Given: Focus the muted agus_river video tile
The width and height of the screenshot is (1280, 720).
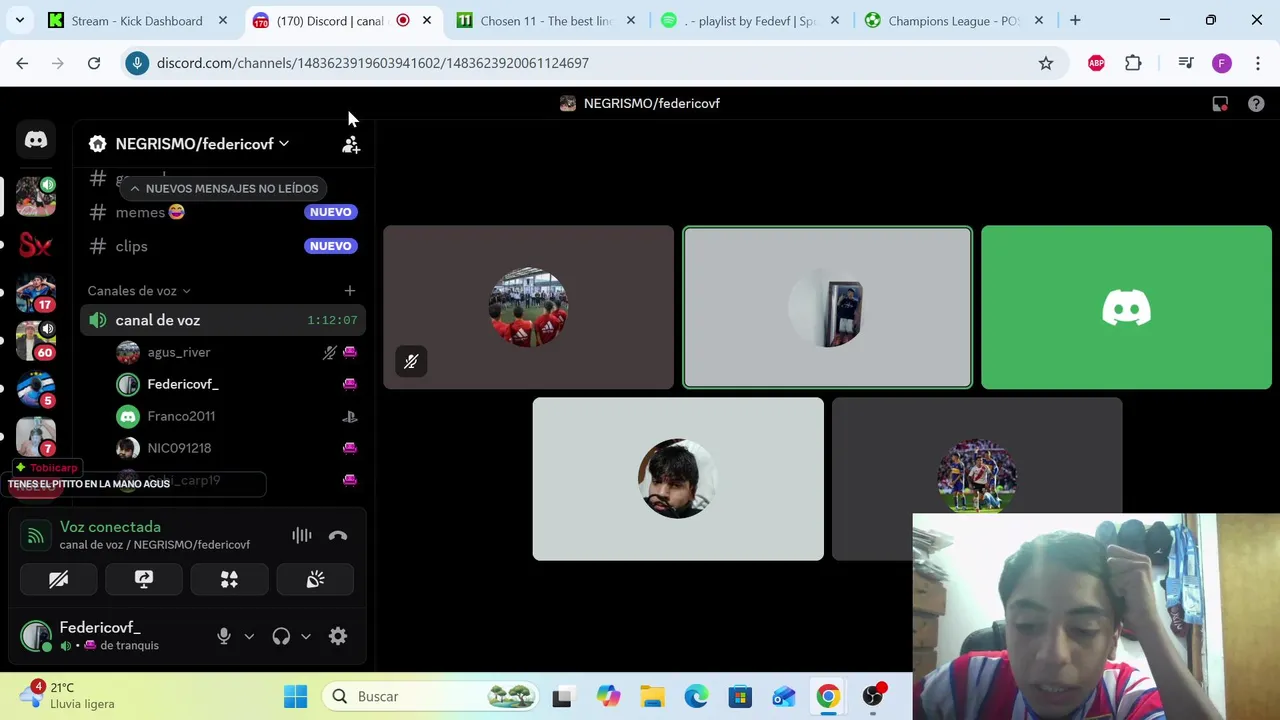Looking at the screenshot, I should (x=529, y=307).
